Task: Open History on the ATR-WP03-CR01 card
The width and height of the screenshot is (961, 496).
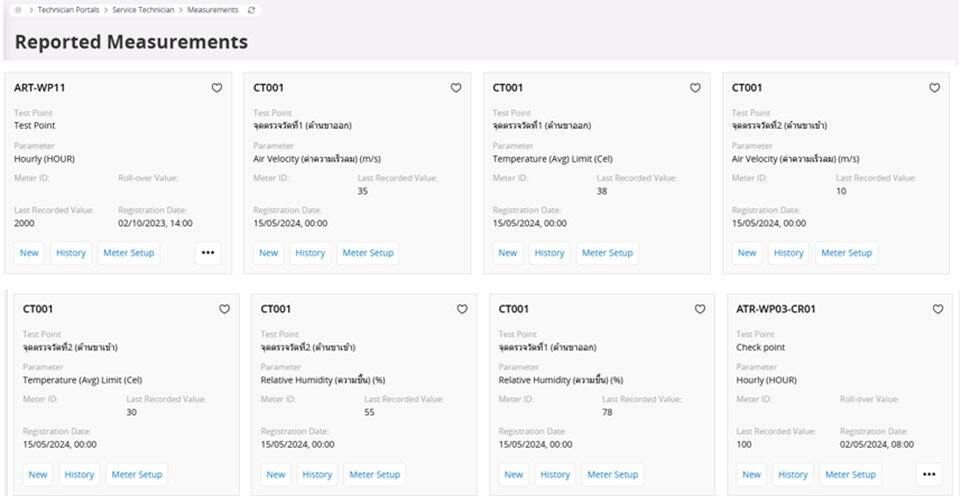Action: pyautogui.click(x=793, y=475)
